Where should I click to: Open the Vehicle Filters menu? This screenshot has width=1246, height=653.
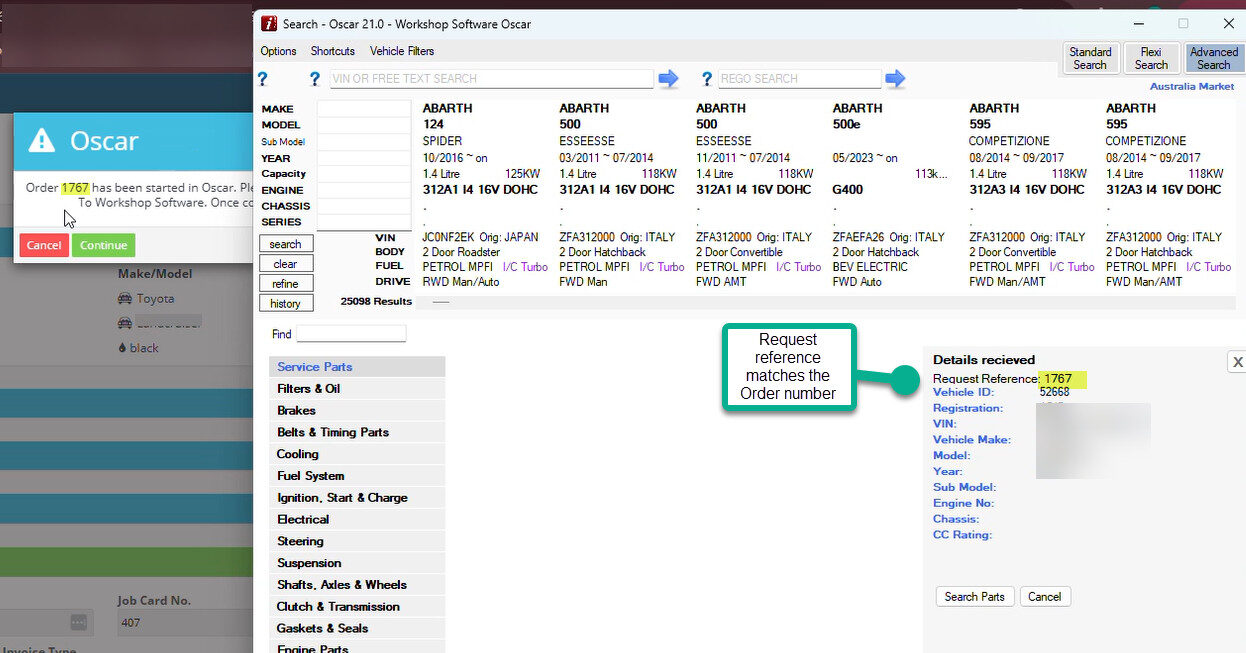click(x=402, y=51)
